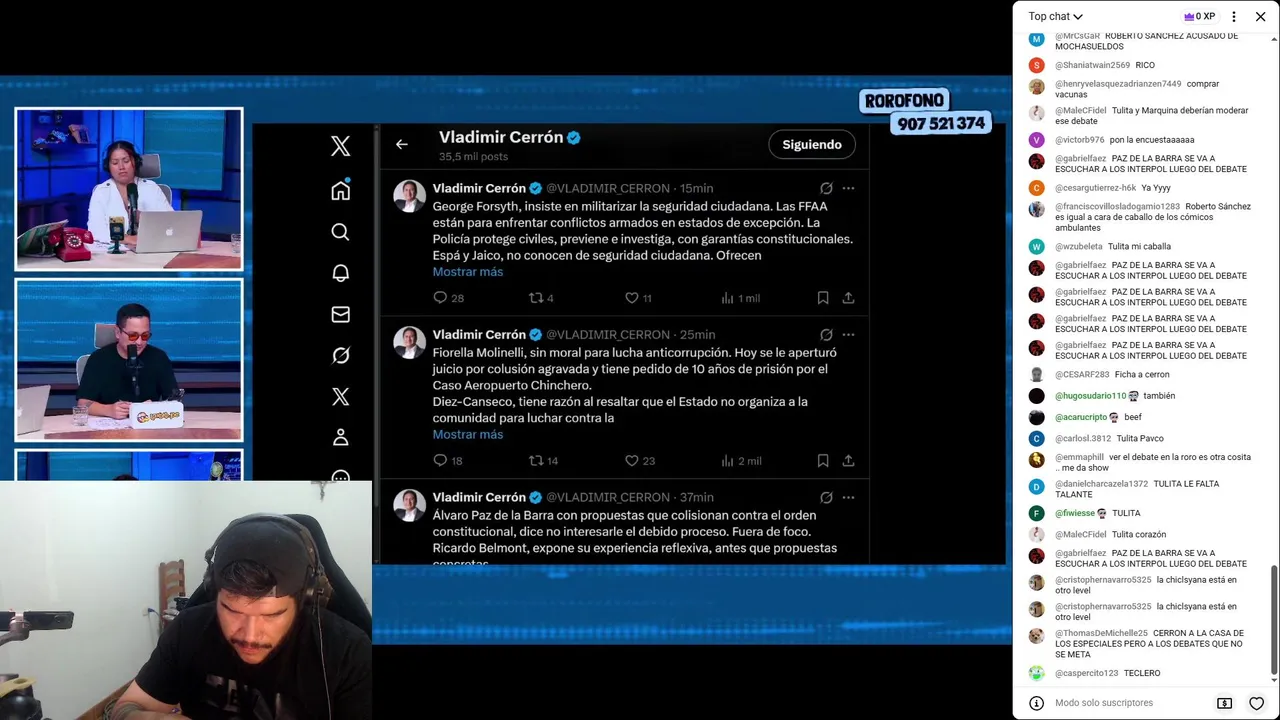Click the chat message input field
1280x720 pixels.
(1127, 703)
